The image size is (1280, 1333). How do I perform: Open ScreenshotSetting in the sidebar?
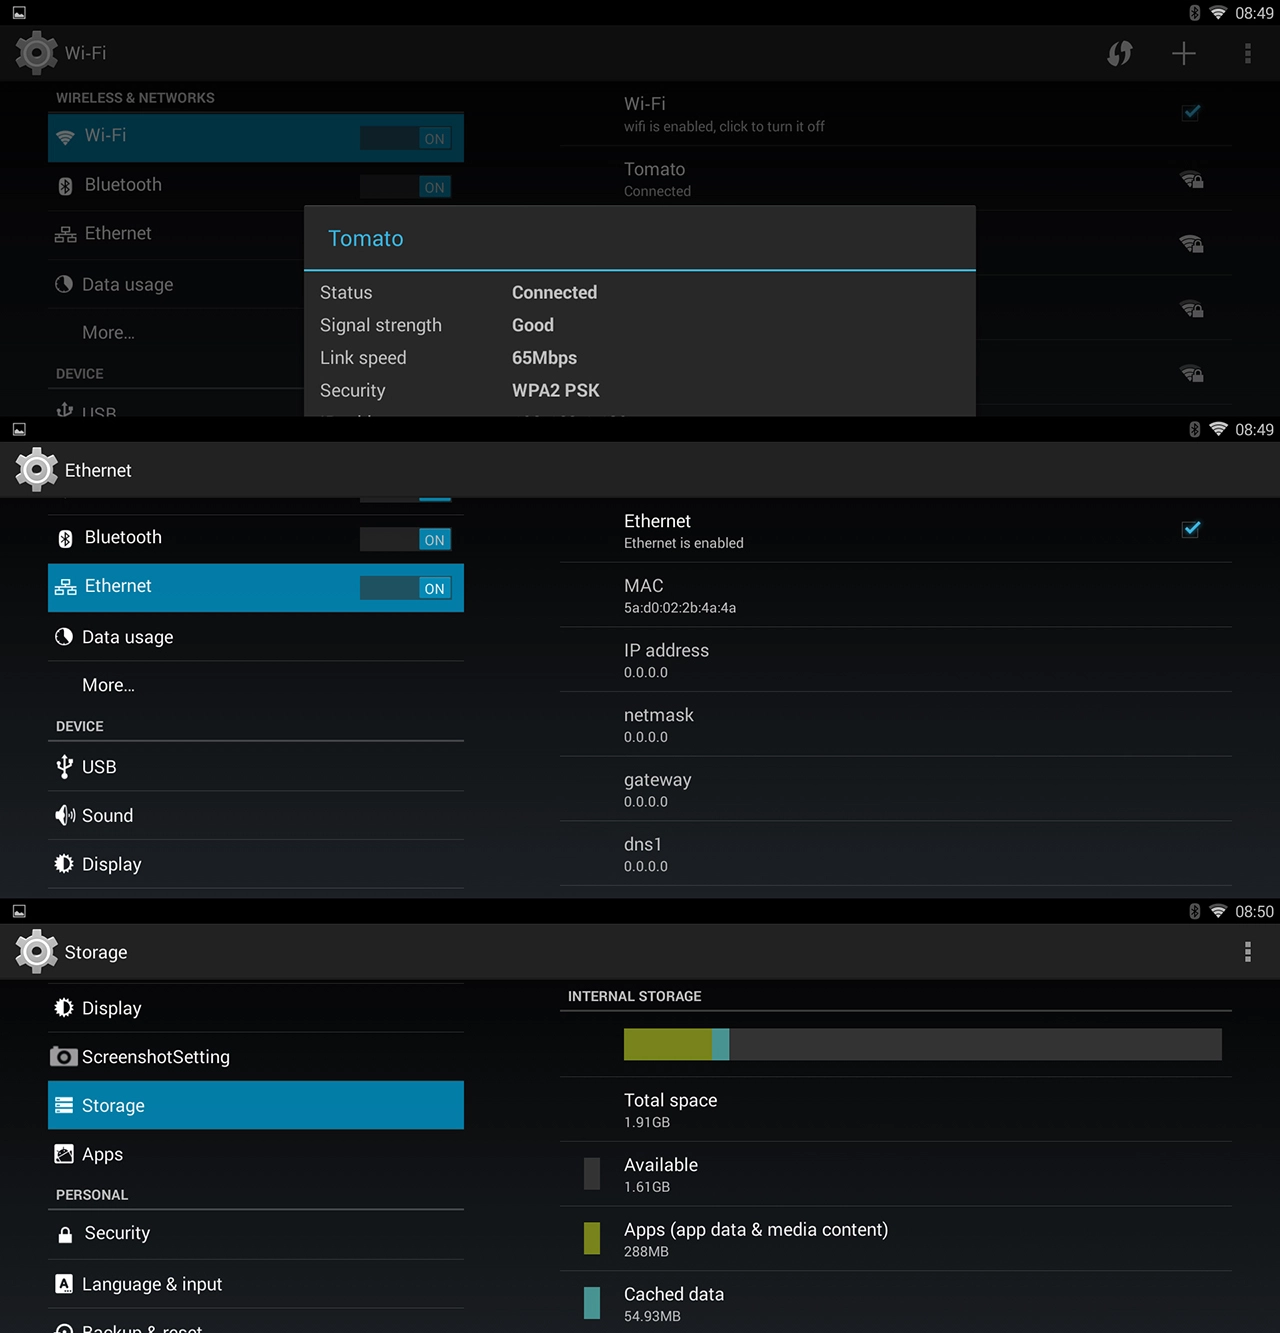[x=256, y=1057]
